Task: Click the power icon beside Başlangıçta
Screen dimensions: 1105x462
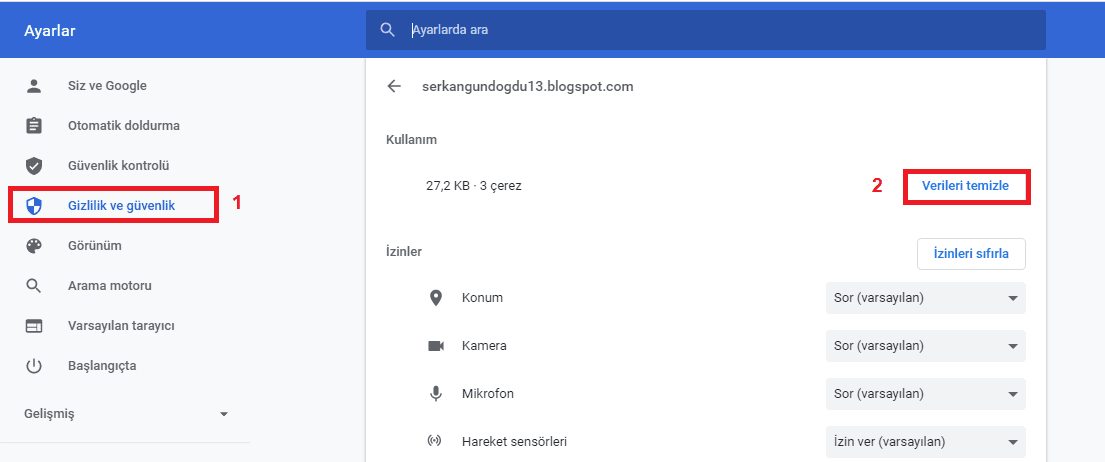Action: click(x=34, y=366)
